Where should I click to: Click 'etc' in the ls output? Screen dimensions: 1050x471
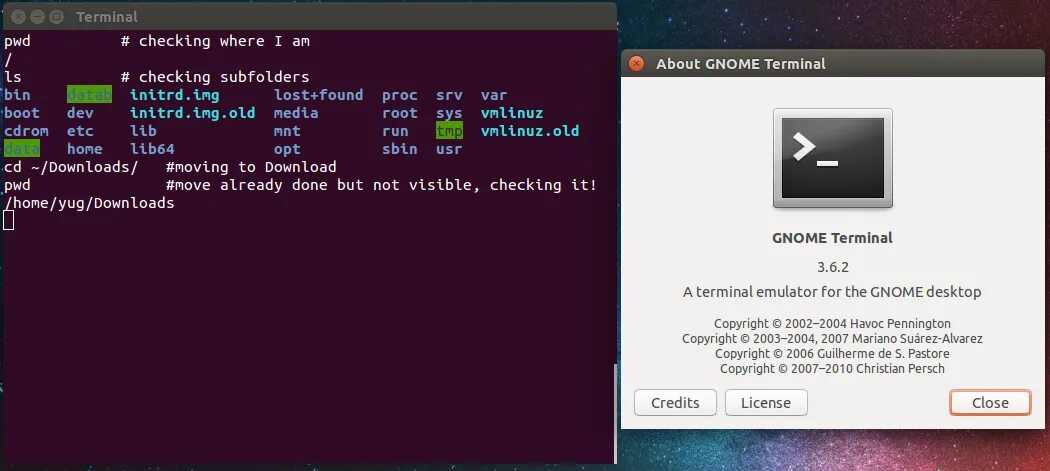pos(80,131)
